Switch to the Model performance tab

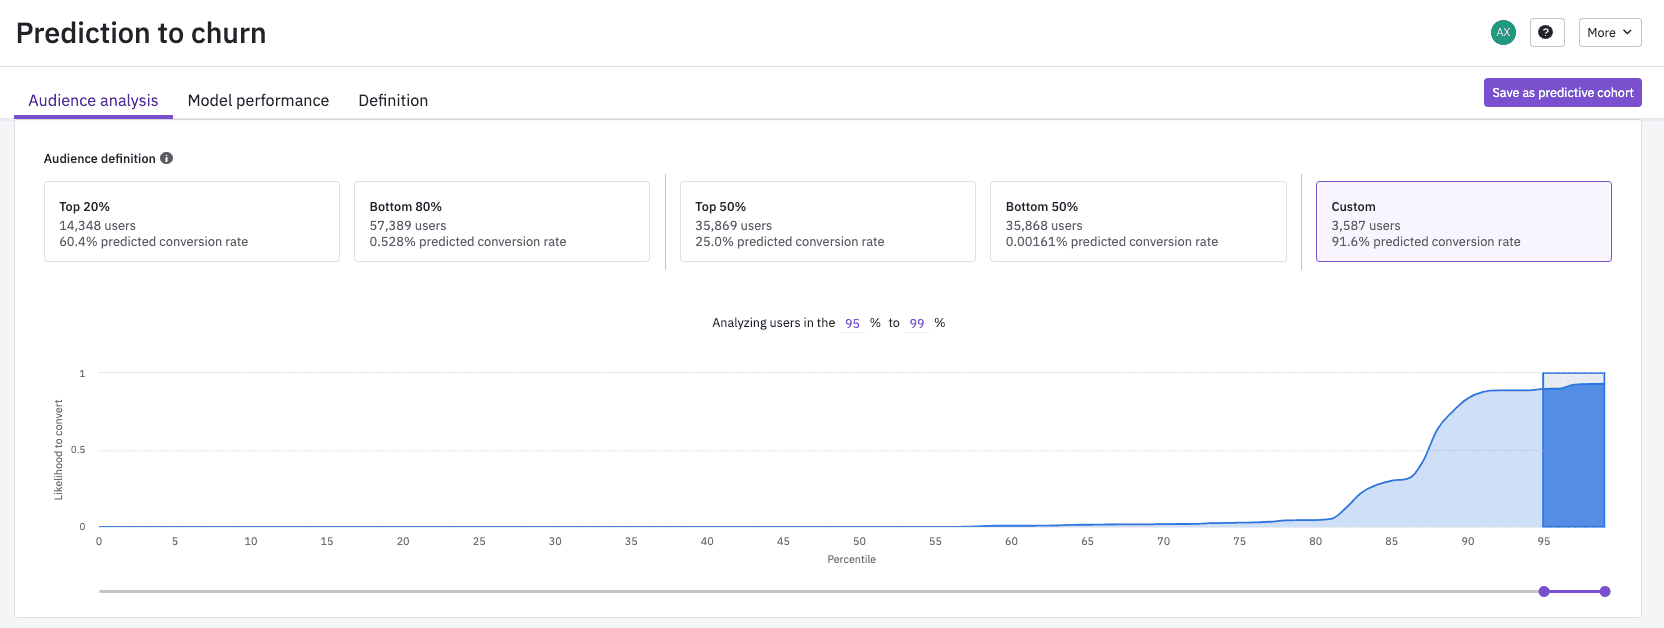(258, 101)
